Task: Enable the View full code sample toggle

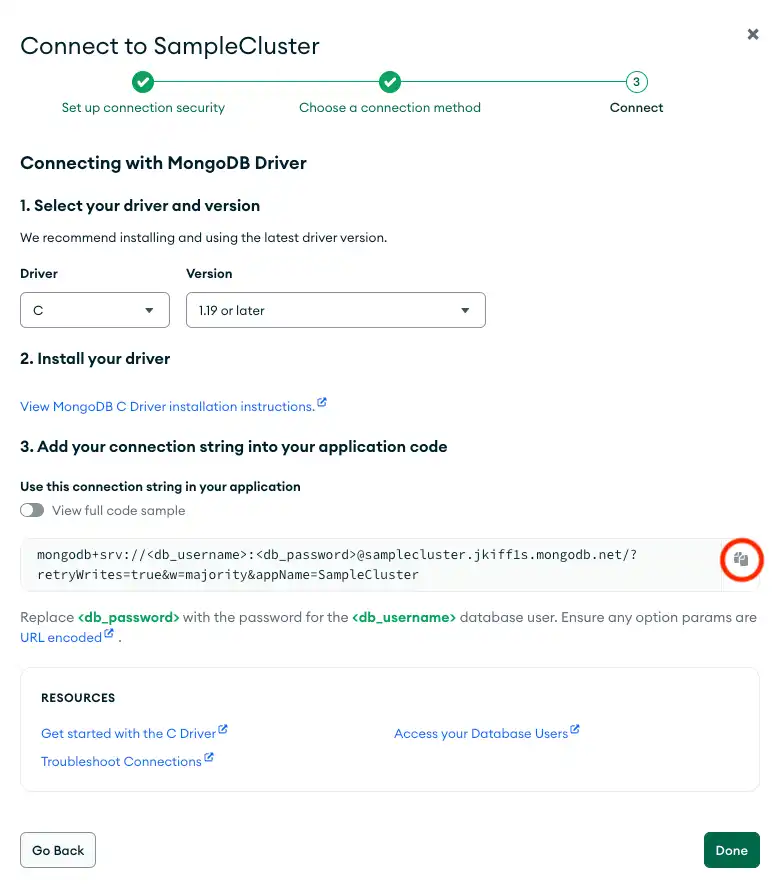Action: [x=31, y=510]
